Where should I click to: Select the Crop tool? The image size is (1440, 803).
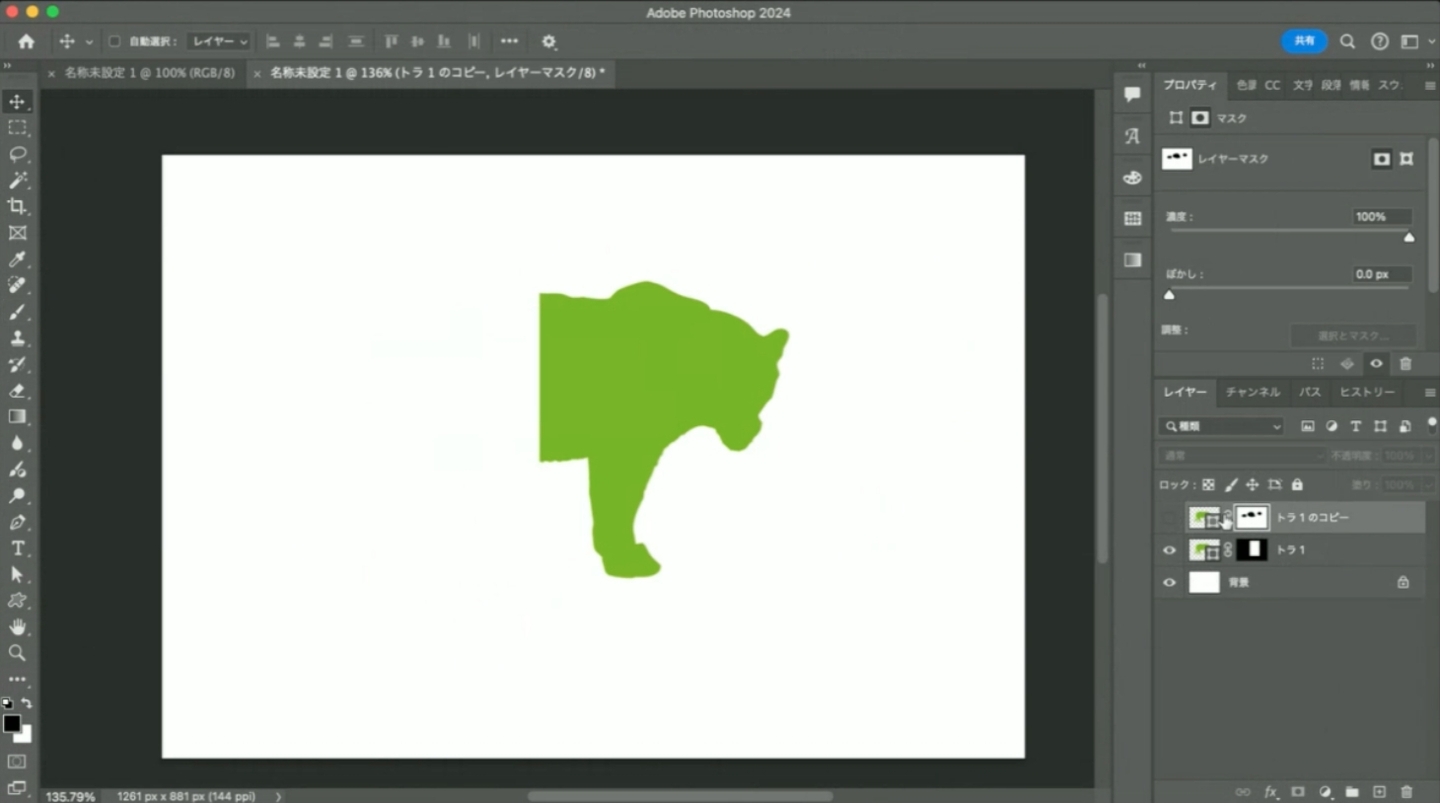click(17, 206)
